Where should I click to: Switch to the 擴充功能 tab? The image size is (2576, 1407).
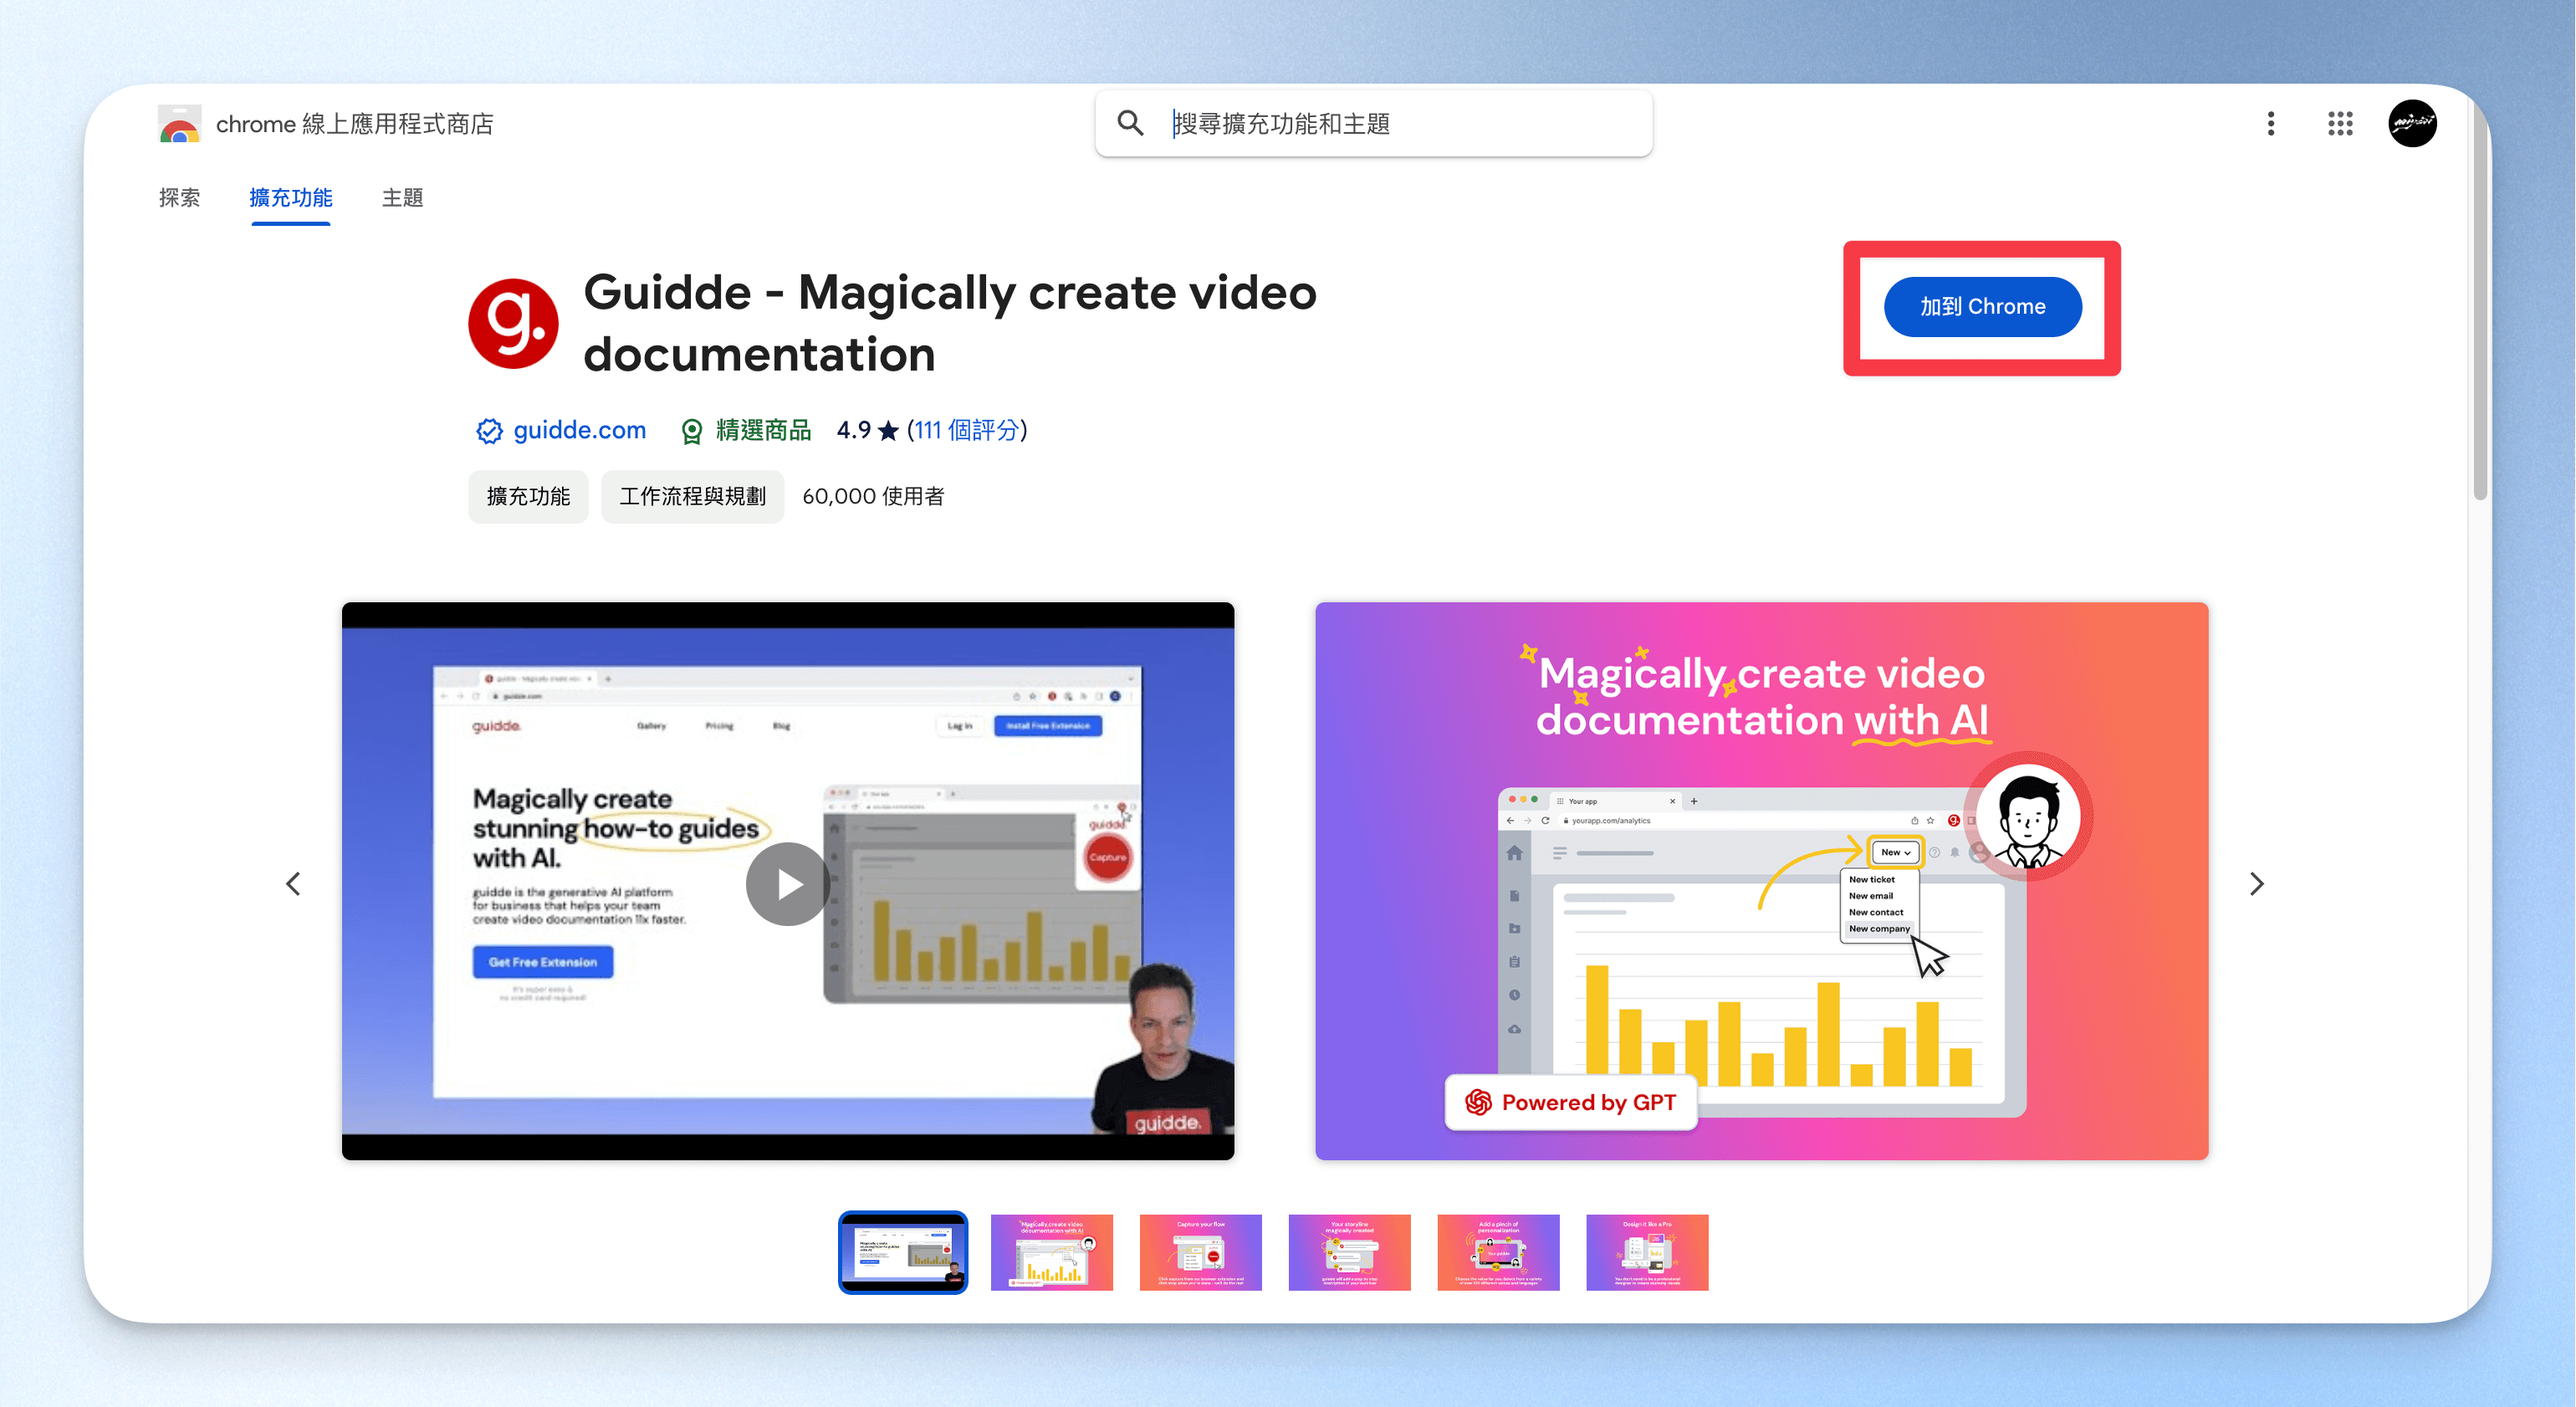[291, 198]
